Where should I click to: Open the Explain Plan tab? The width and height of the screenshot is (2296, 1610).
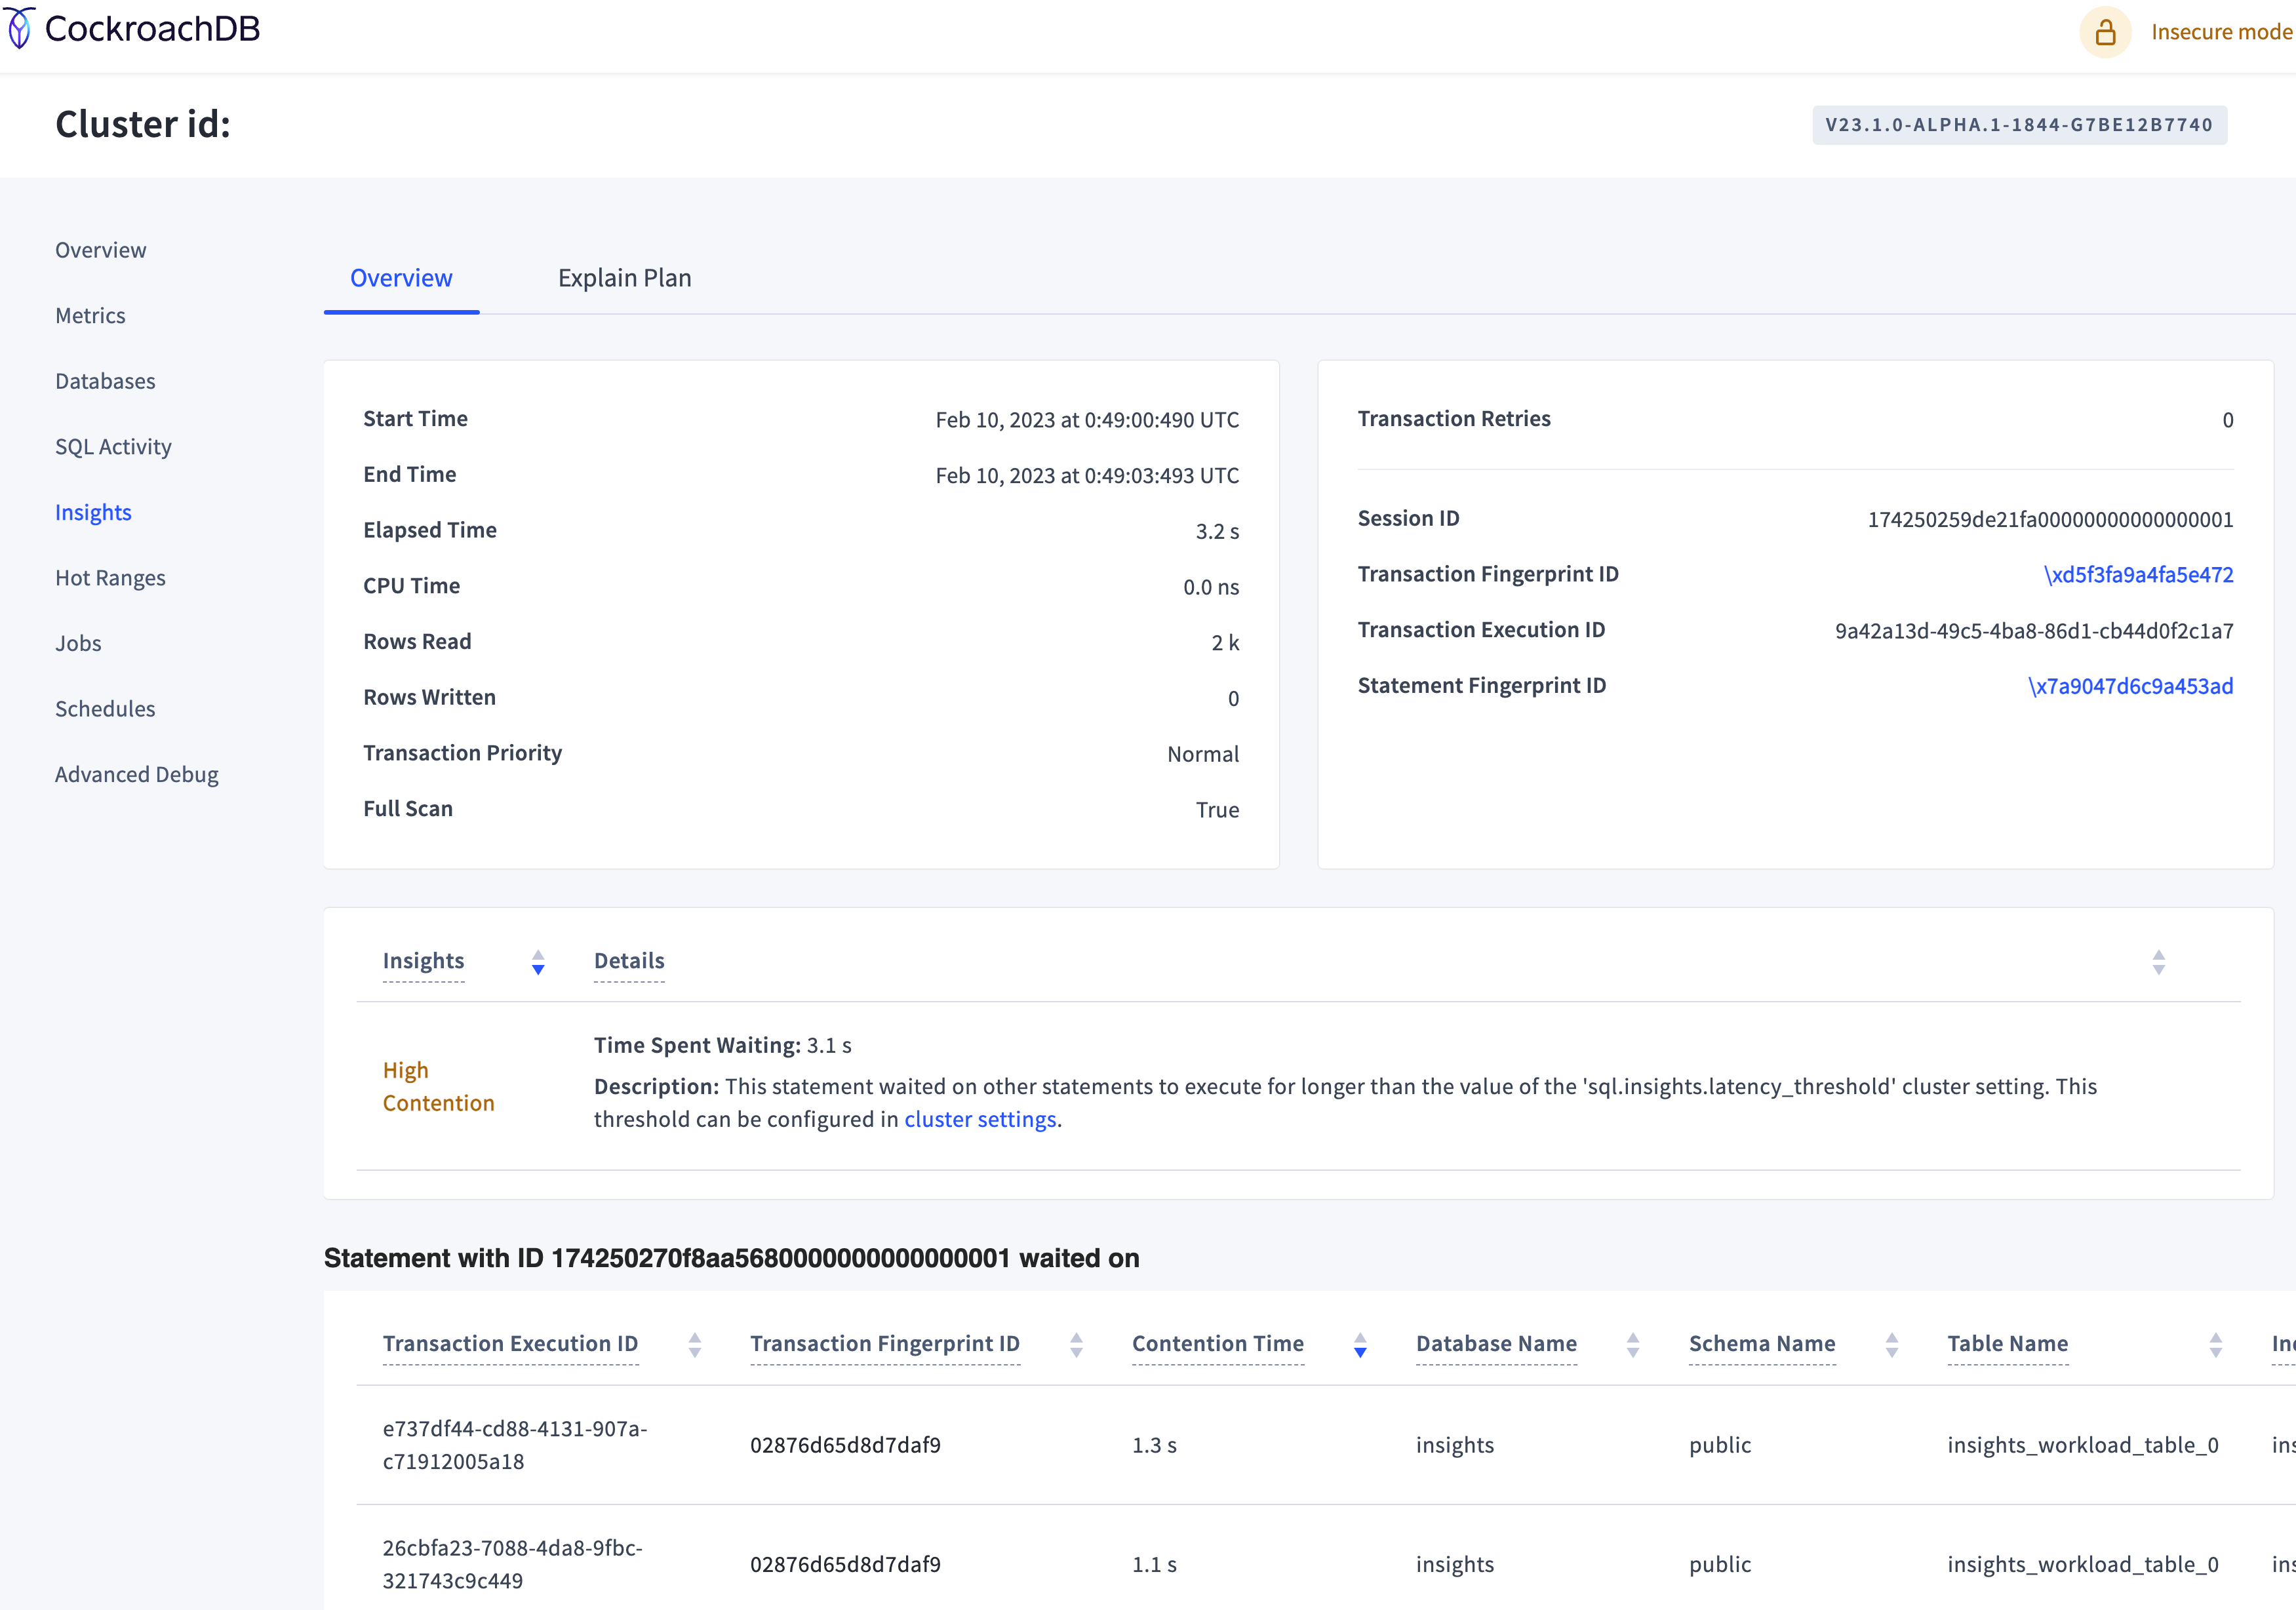[625, 278]
